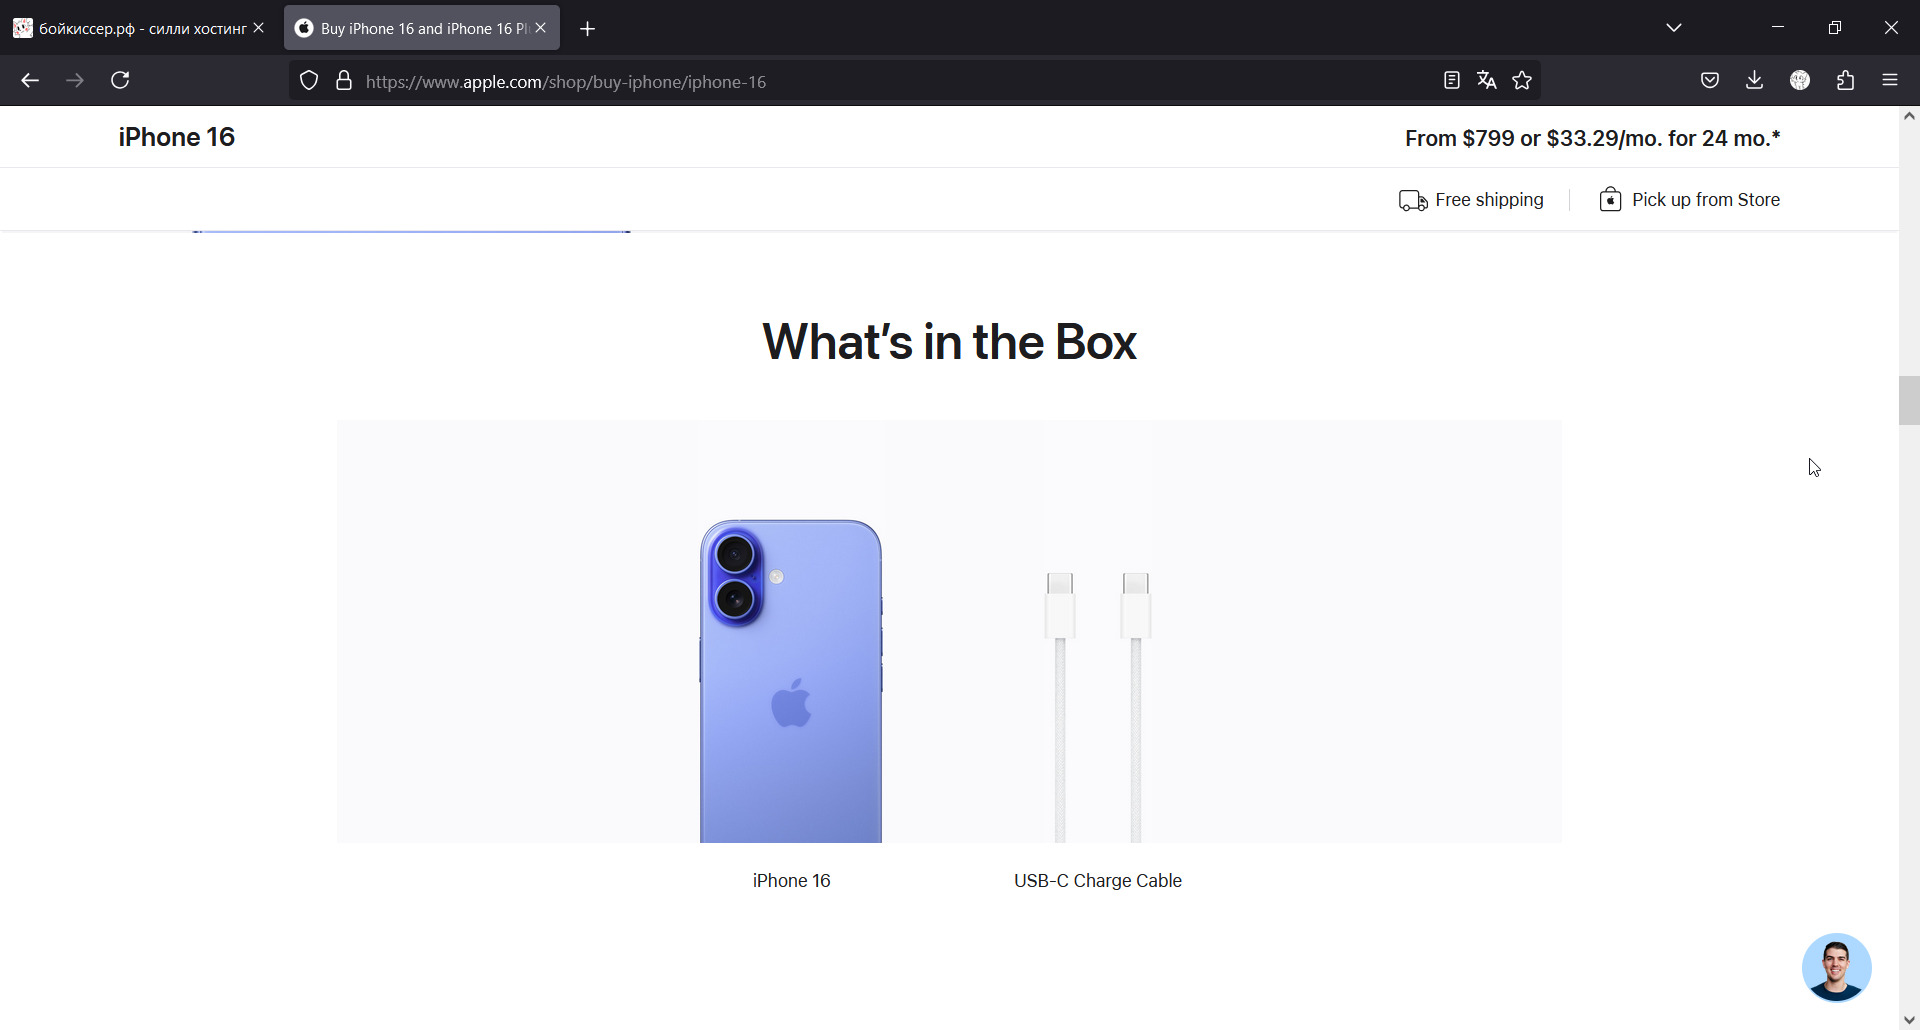This screenshot has height=1030, width=1920.
Task: Click the scrollbar up arrow
Action: pos(1909,116)
